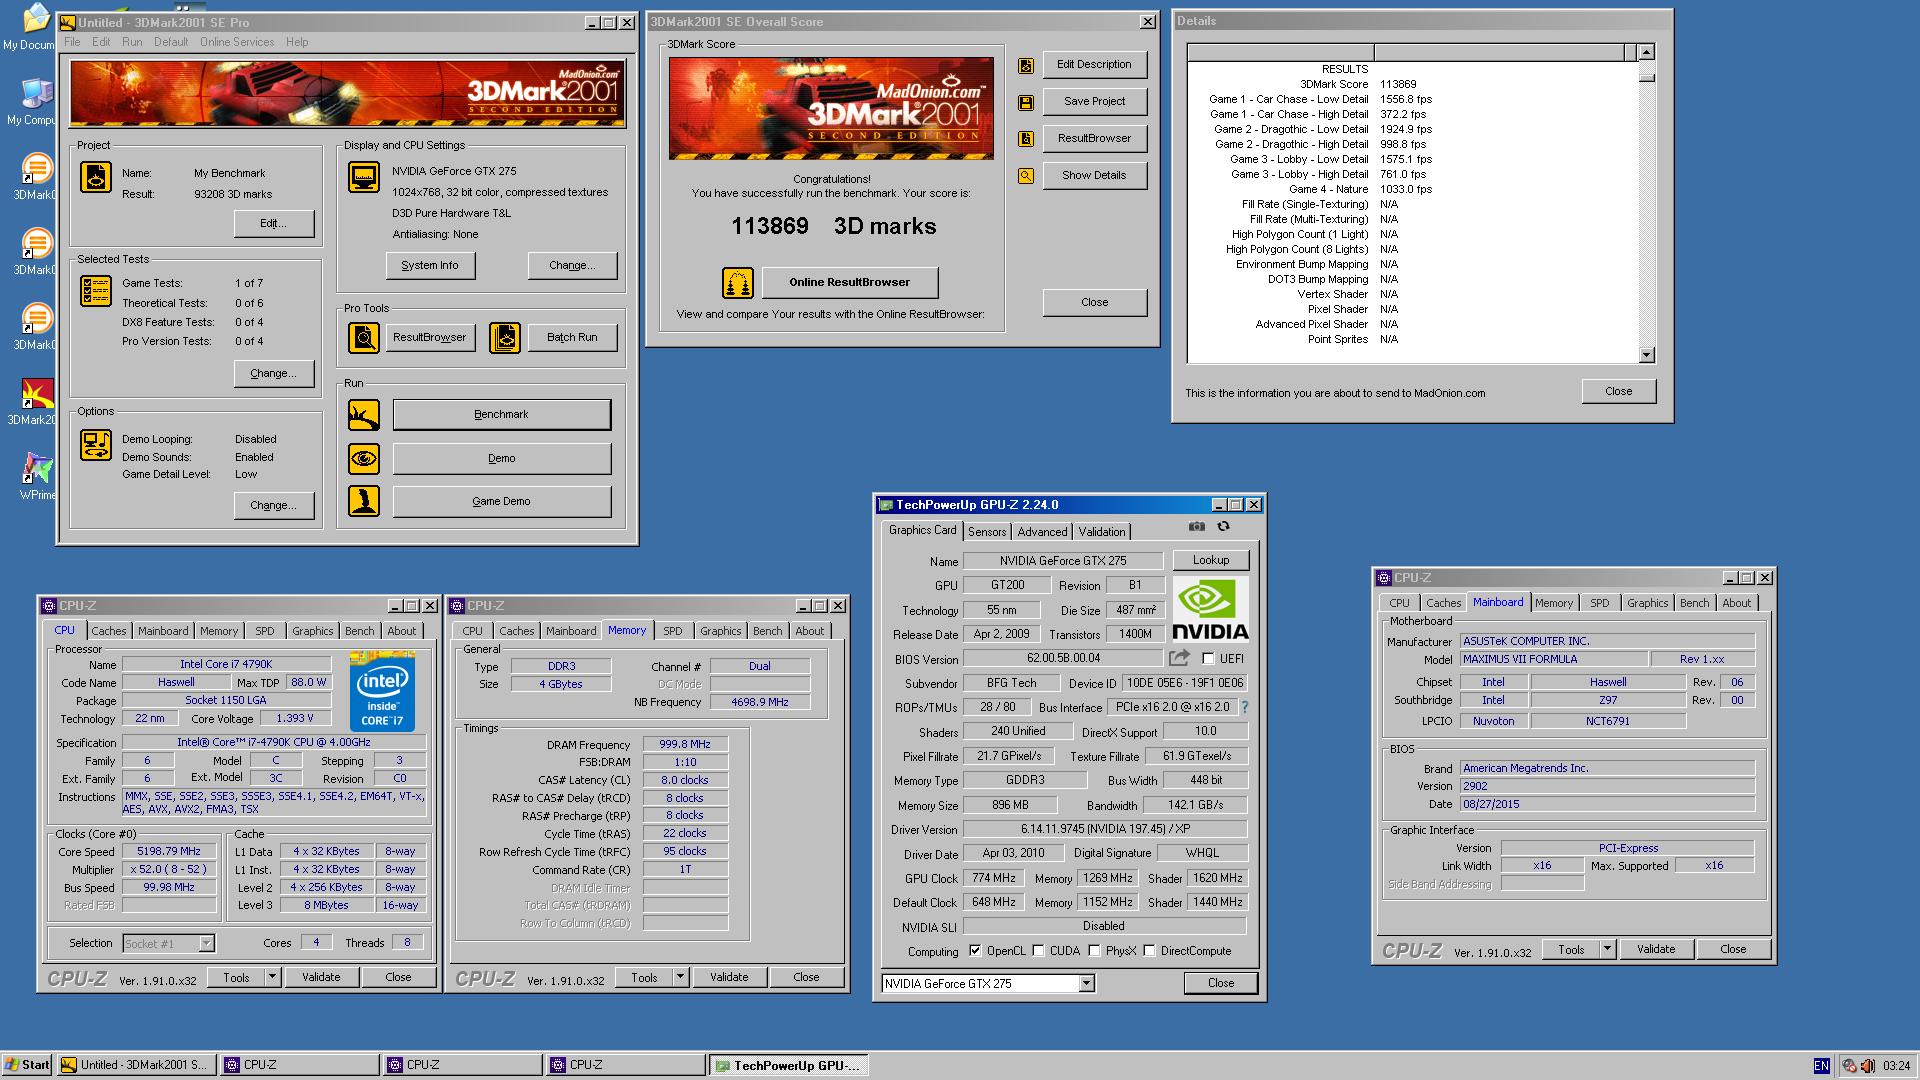Click the TechPowerUp GPU-Z taskbar button
Image resolution: width=1920 pixels, height=1080 pixels.
(x=789, y=1066)
